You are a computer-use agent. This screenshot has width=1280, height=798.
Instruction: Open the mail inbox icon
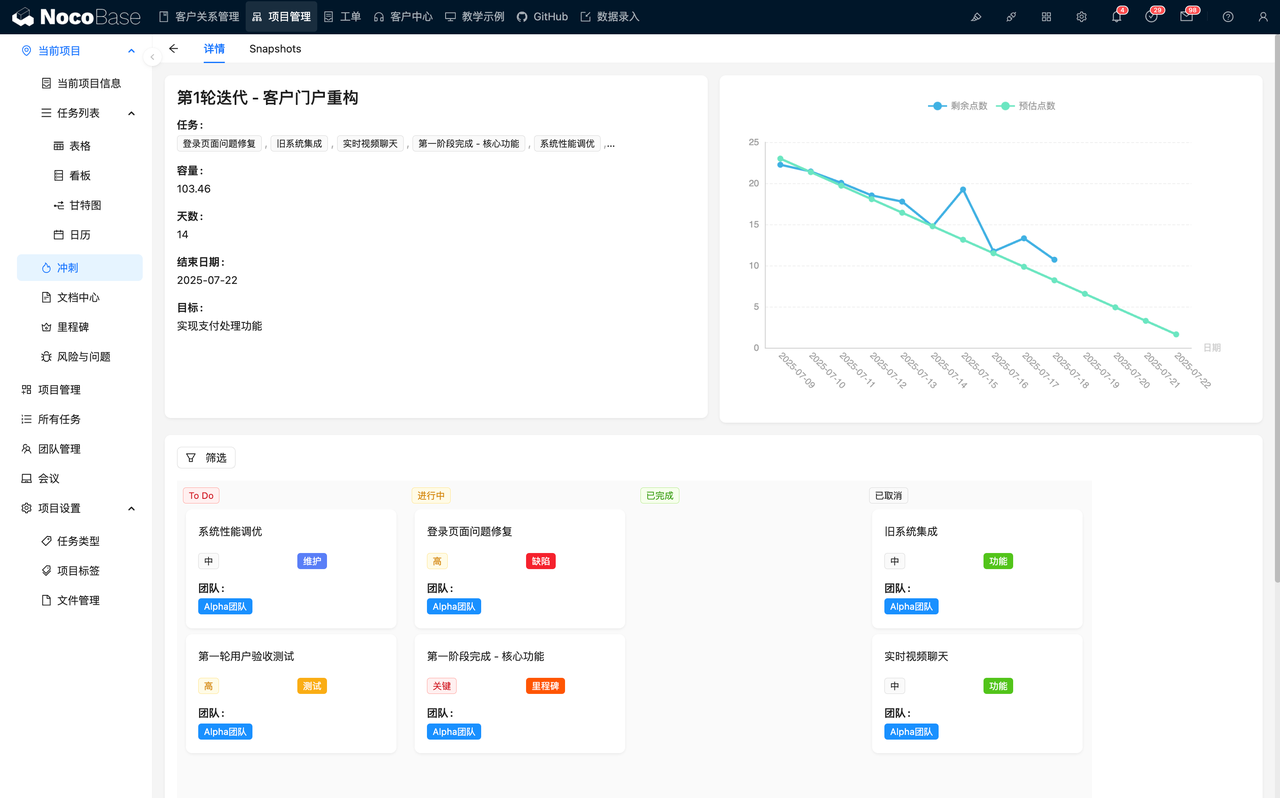click(1187, 17)
